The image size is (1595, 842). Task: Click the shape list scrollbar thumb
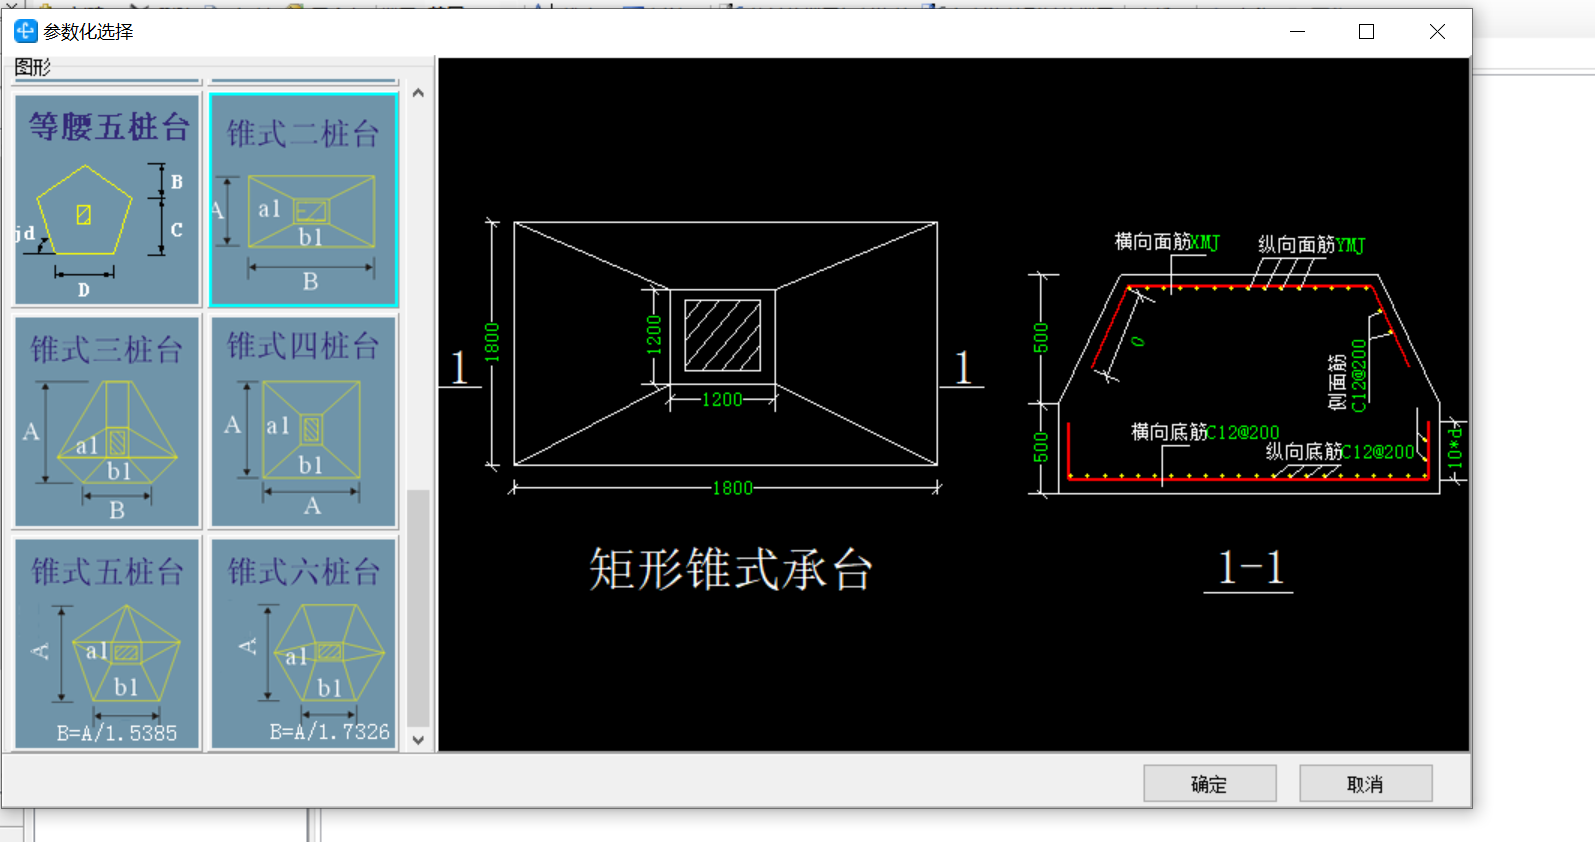418,608
